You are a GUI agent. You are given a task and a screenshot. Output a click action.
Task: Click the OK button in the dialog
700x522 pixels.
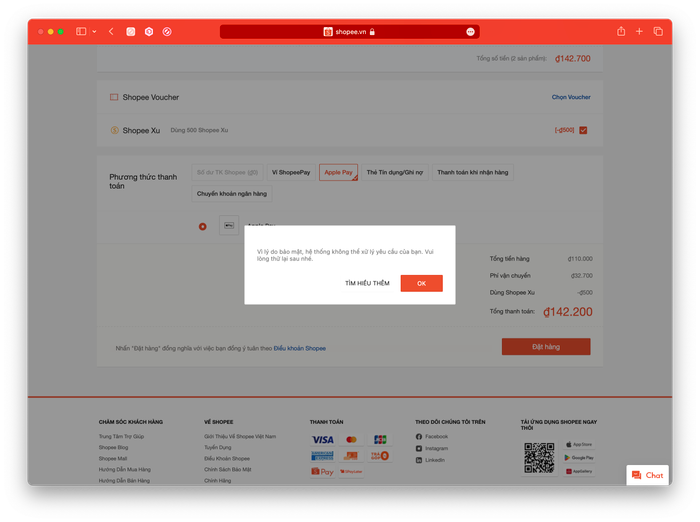[421, 283]
